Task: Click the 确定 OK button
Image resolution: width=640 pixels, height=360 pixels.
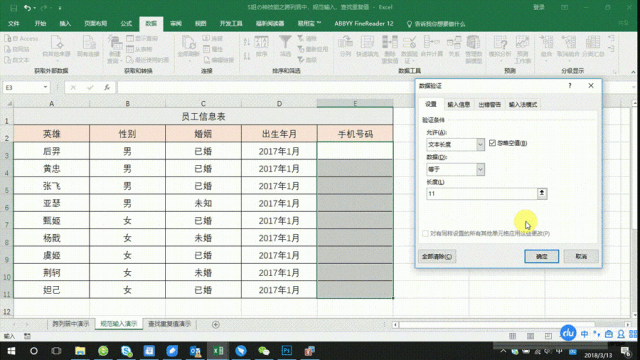Action: [x=542, y=256]
